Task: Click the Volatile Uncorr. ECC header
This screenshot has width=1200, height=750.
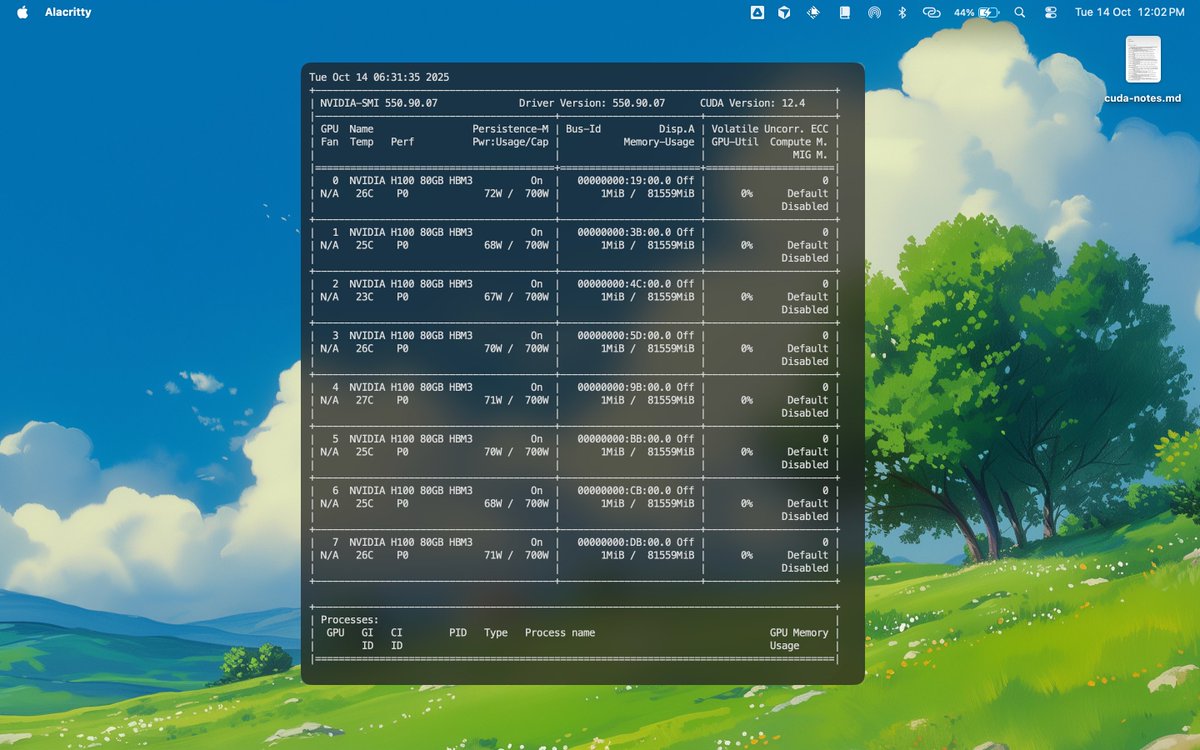Action: (770, 129)
